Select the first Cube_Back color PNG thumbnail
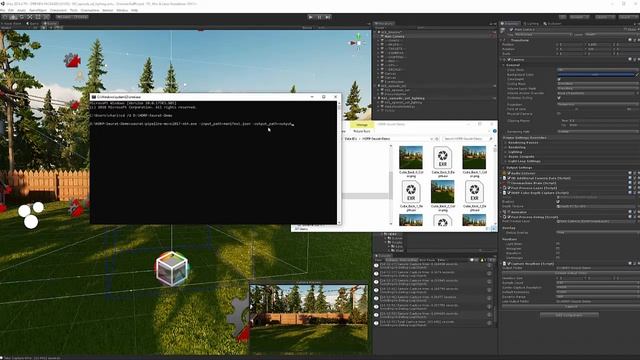The height and width of the screenshot is (360, 640). point(411,157)
